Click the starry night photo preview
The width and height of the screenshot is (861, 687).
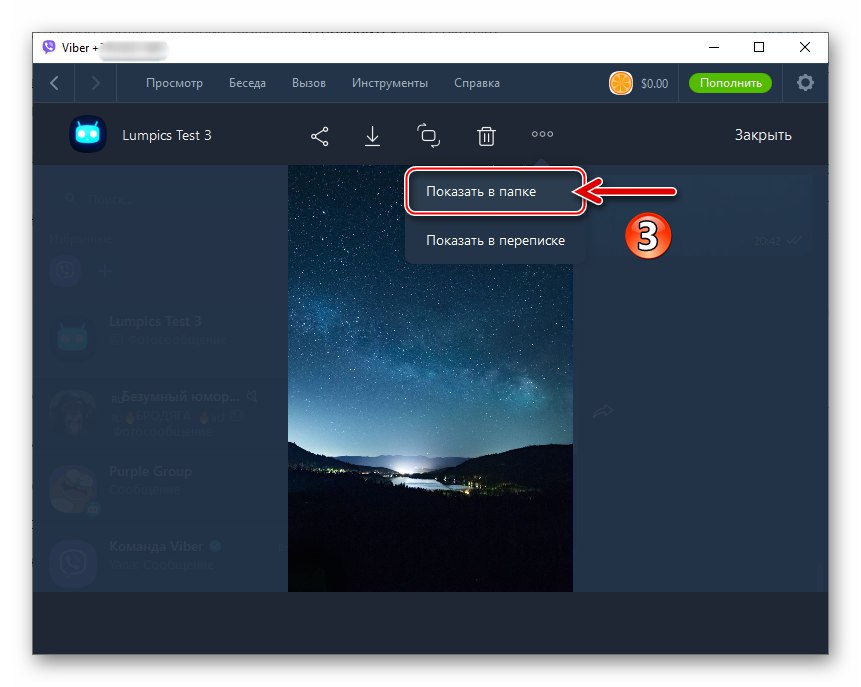tap(430, 378)
